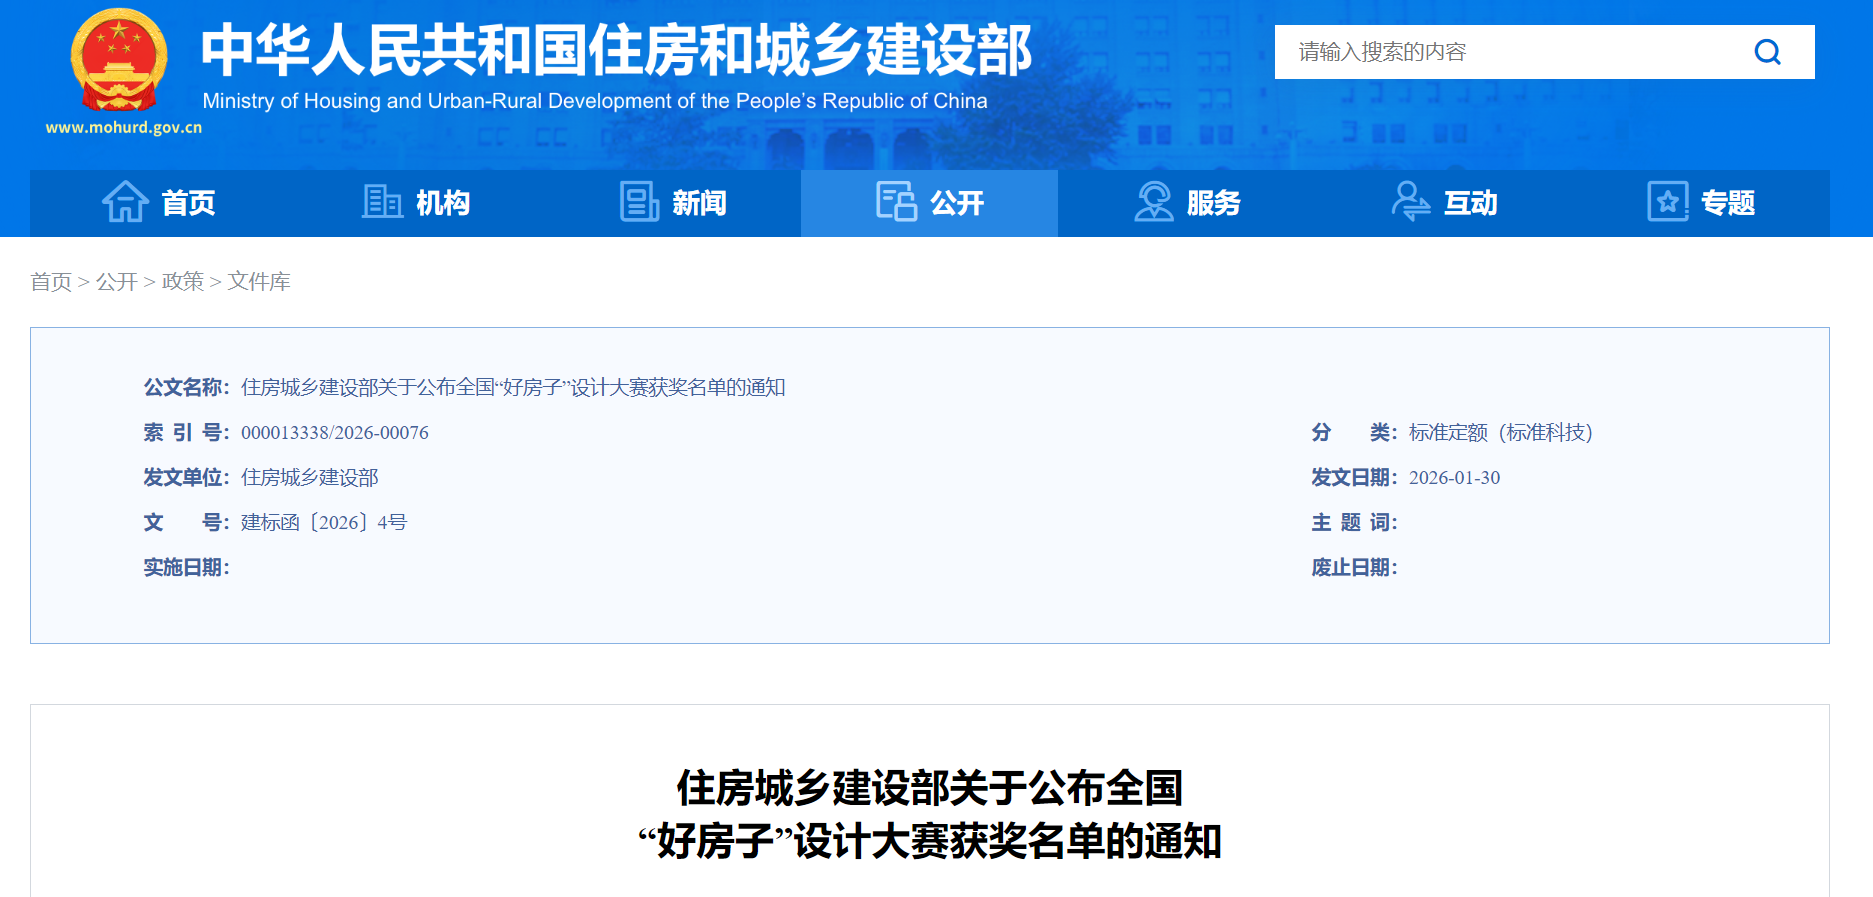This screenshot has height=897, width=1873.
Task: Click the bold article headline
Action: point(930,814)
